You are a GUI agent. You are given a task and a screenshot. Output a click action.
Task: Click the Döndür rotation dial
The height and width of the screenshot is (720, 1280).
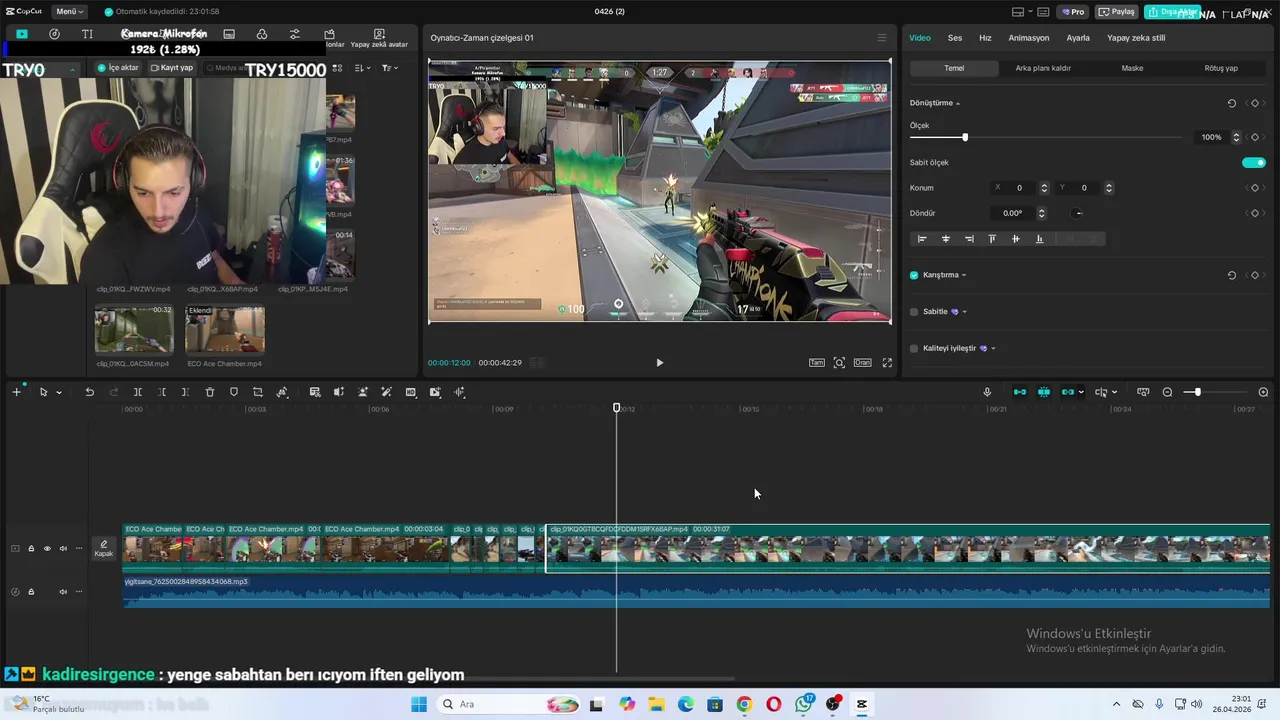coord(1078,213)
